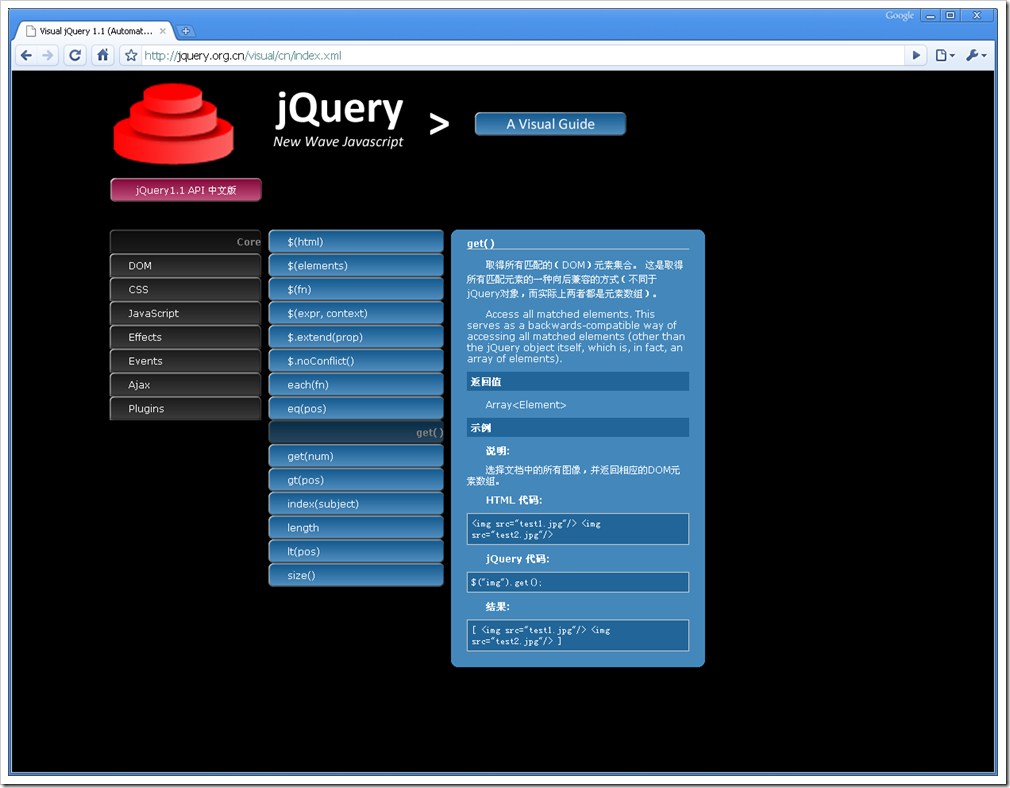Click the HTML 代码 code box
This screenshot has height=788, width=1010.
point(578,529)
